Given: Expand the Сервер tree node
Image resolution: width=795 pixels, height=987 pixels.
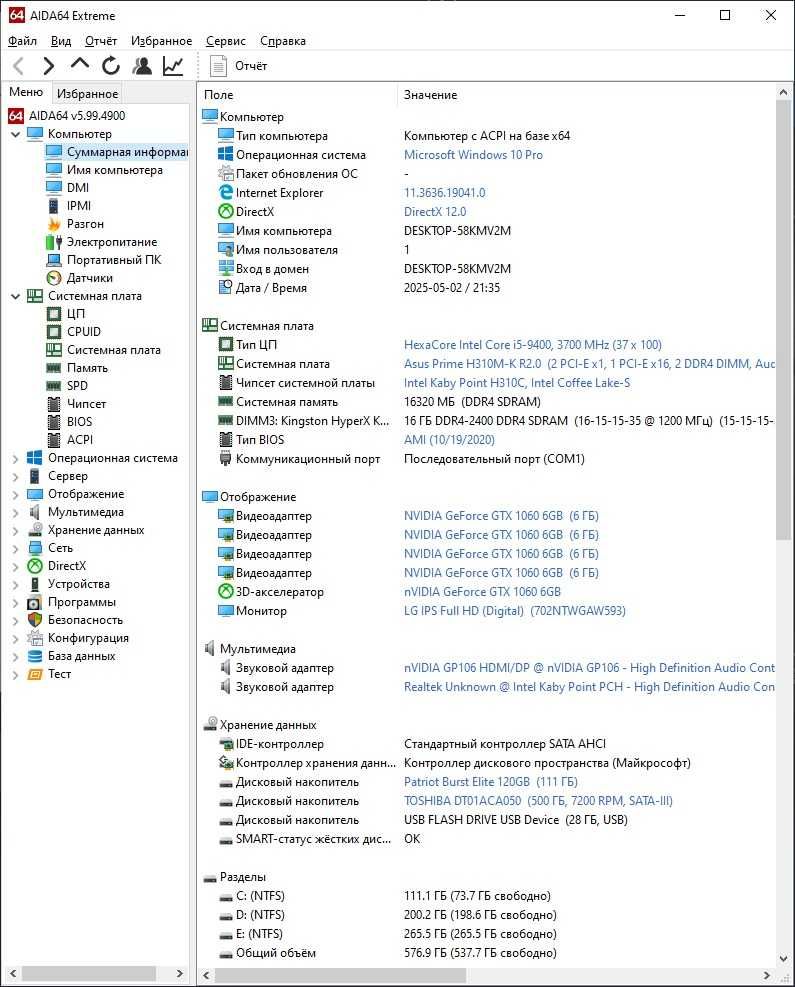Looking at the screenshot, I should pyautogui.click(x=16, y=477).
